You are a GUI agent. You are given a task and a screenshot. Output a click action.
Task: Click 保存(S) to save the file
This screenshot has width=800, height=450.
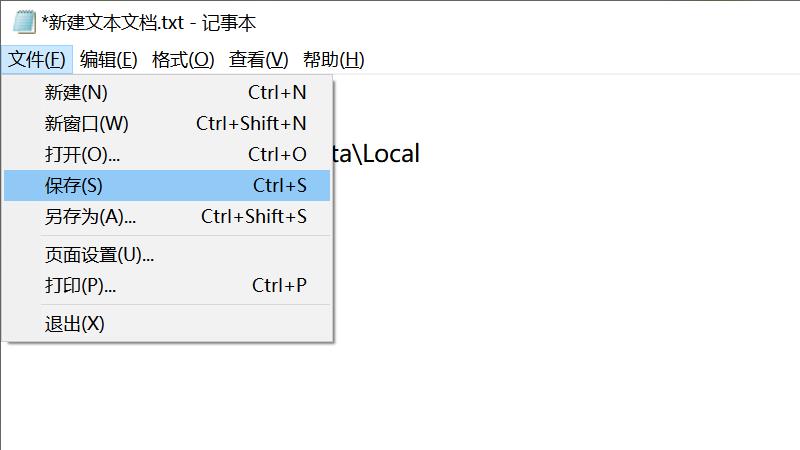(x=74, y=186)
